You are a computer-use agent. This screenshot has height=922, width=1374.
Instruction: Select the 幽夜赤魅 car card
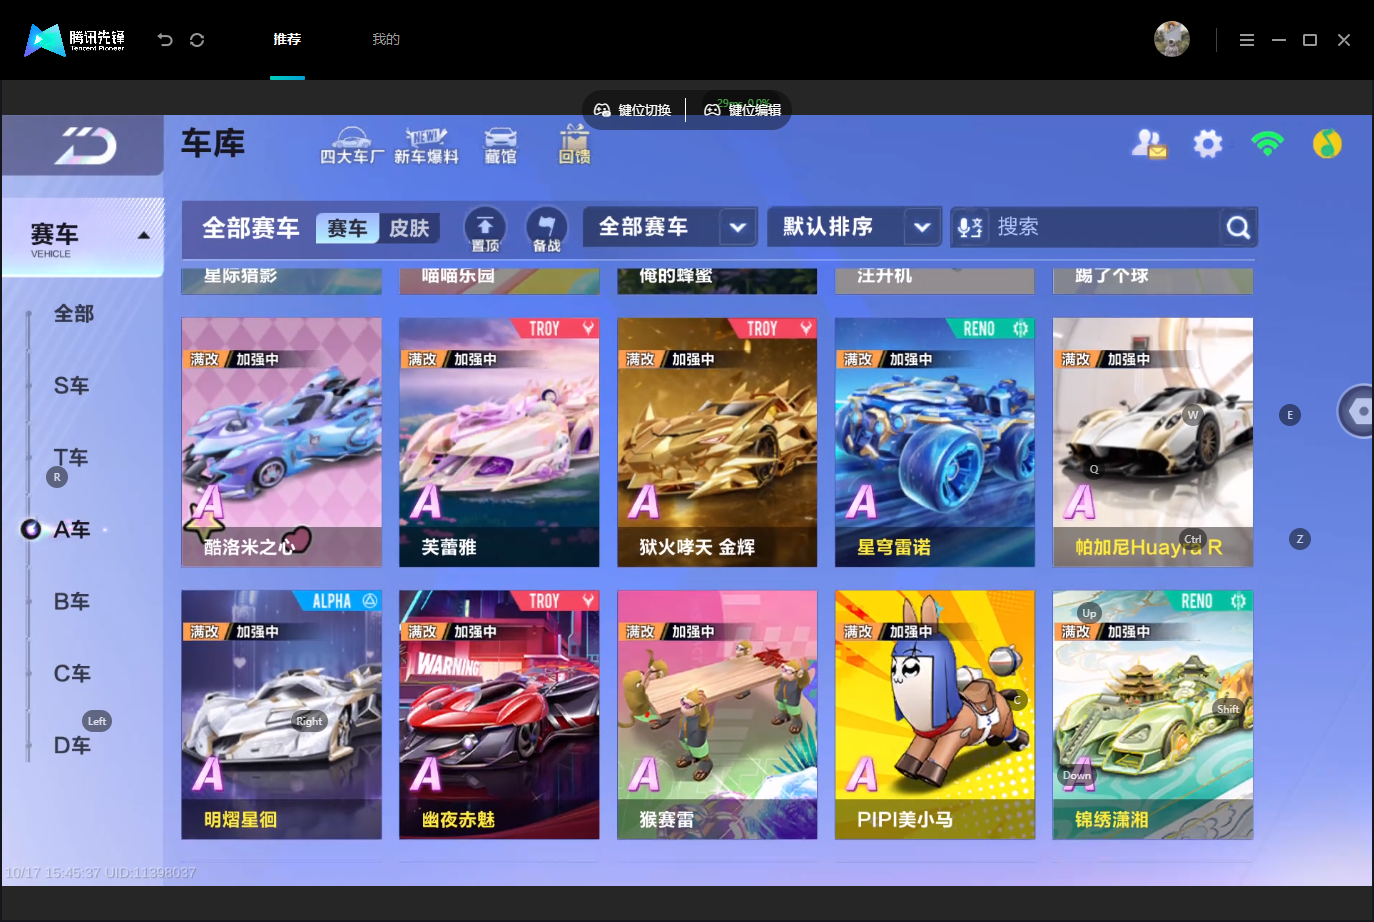pyautogui.click(x=499, y=714)
